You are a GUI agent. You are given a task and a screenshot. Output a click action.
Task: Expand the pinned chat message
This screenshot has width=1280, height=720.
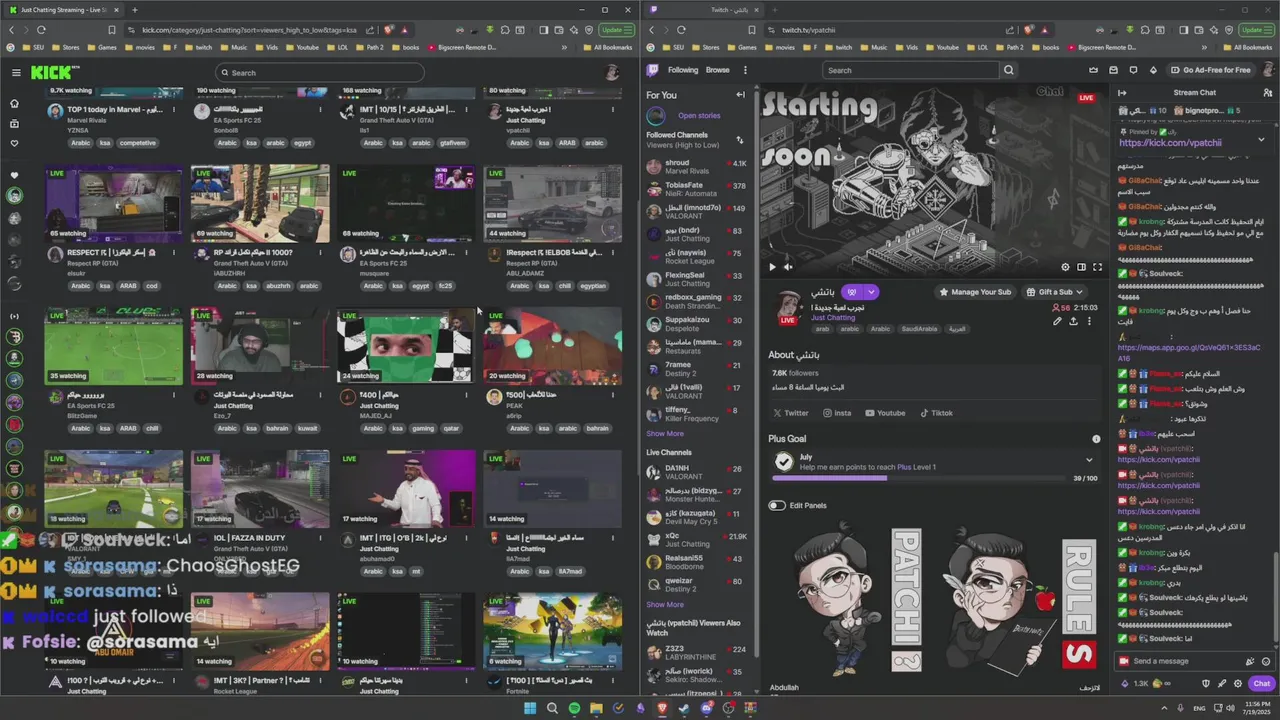coord(1261,139)
